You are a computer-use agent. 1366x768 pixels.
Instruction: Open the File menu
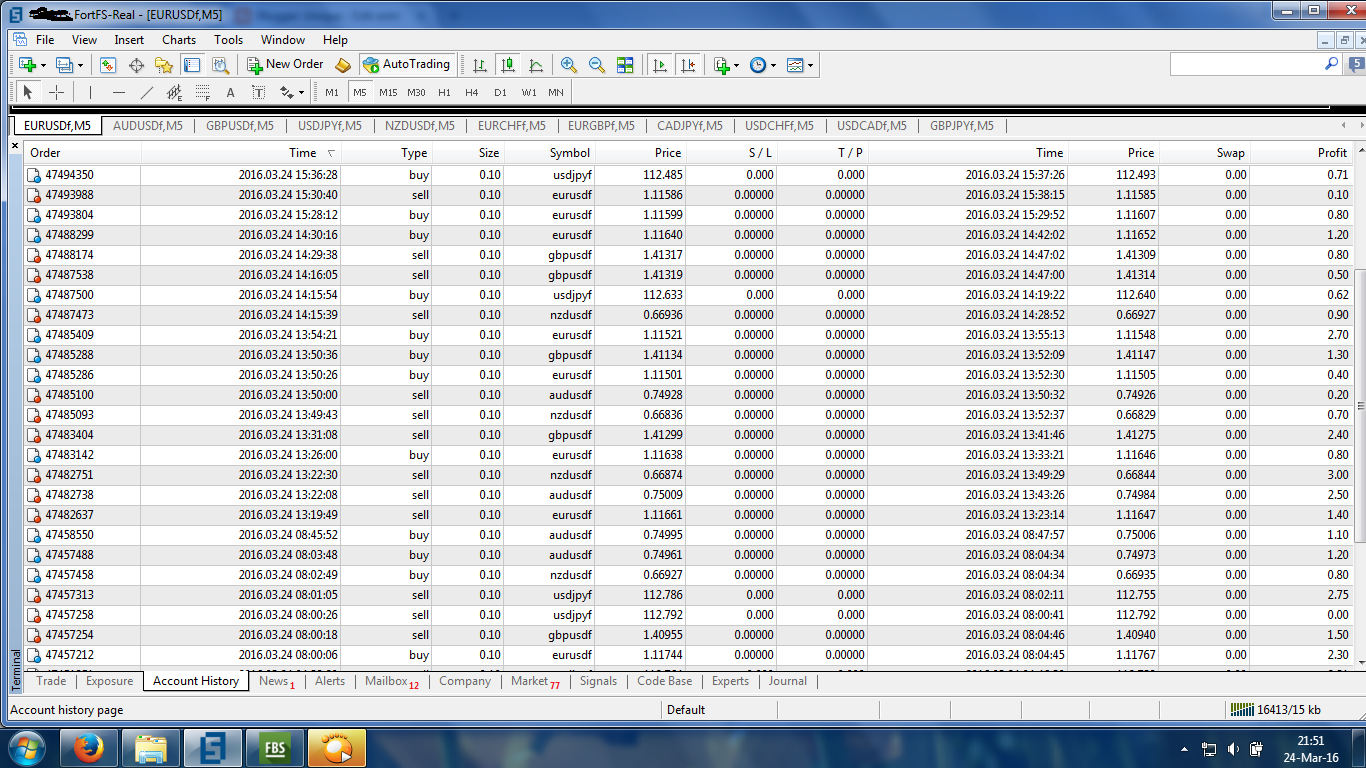pyautogui.click(x=45, y=40)
